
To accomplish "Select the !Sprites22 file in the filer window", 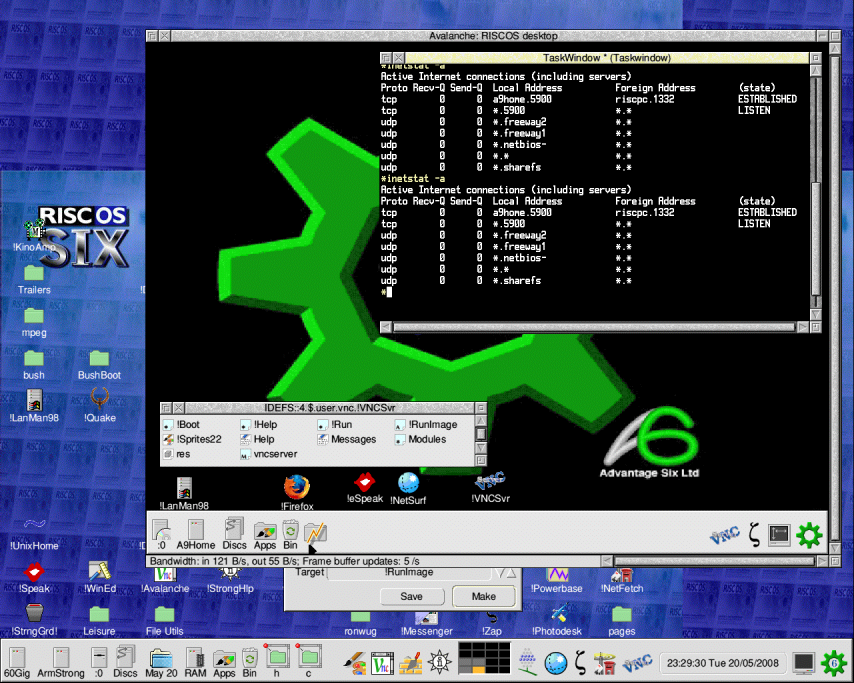I will pyautogui.click(x=192, y=439).
